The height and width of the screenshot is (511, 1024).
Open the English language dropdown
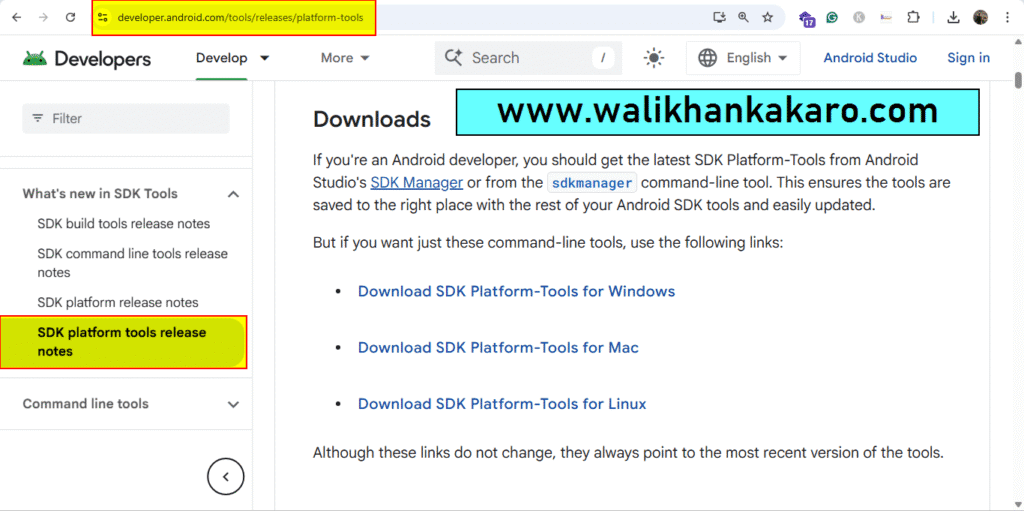coord(743,58)
